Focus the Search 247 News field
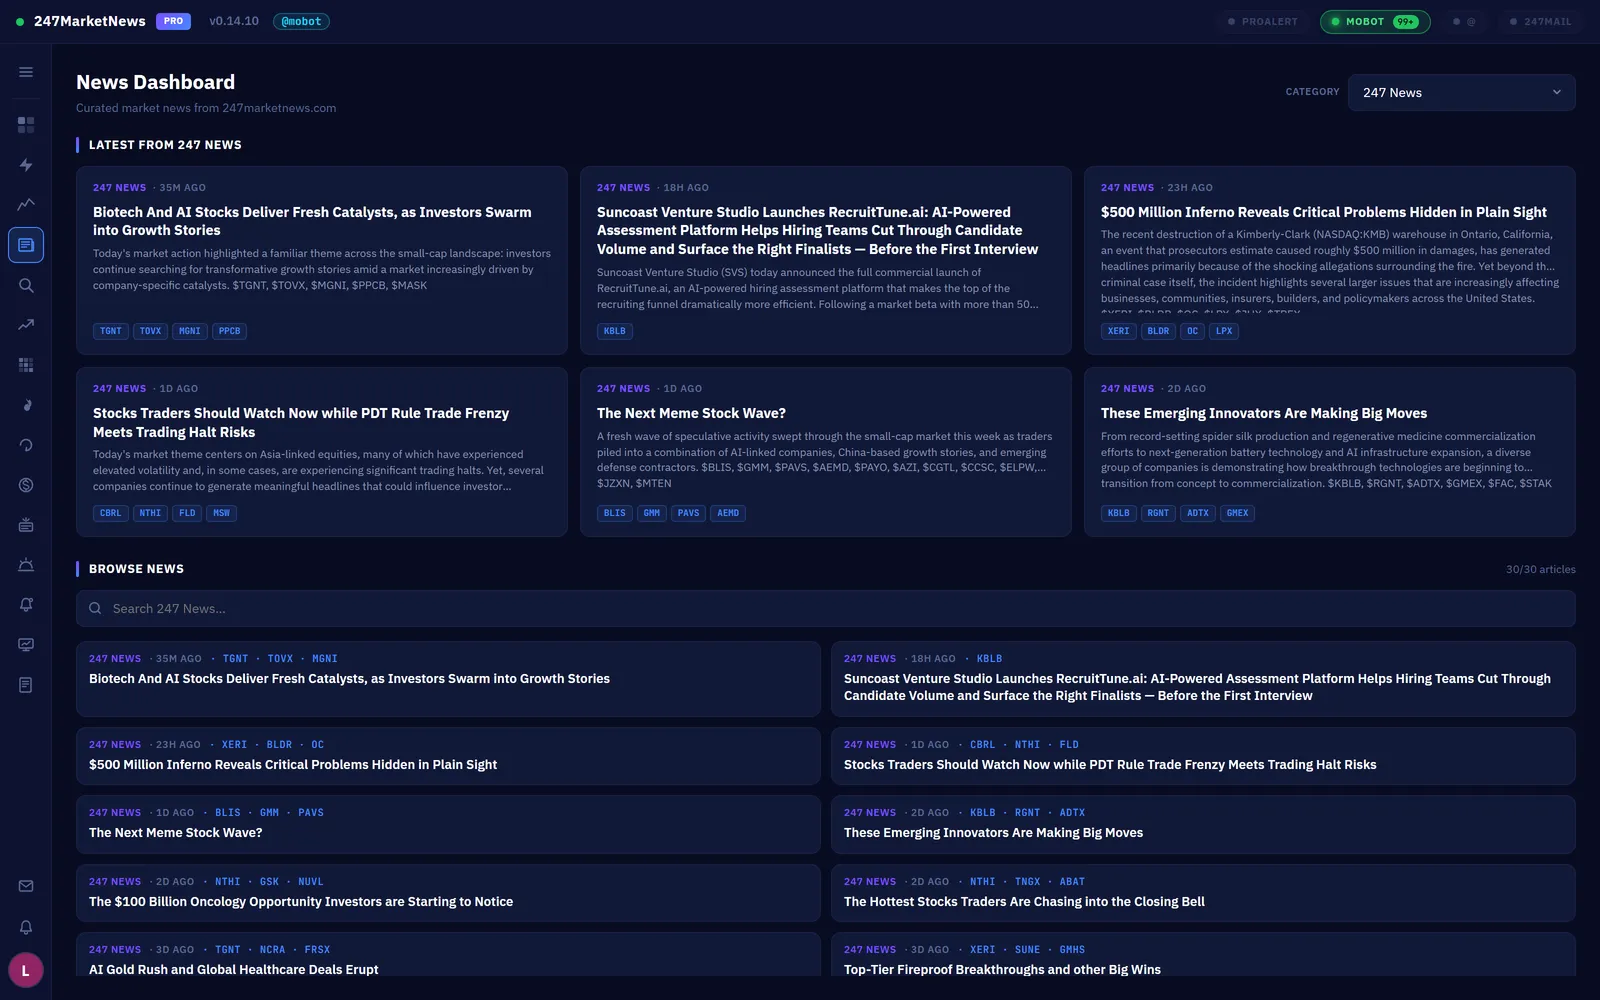This screenshot has height=1000, width=1600. [x=826, y=608]
